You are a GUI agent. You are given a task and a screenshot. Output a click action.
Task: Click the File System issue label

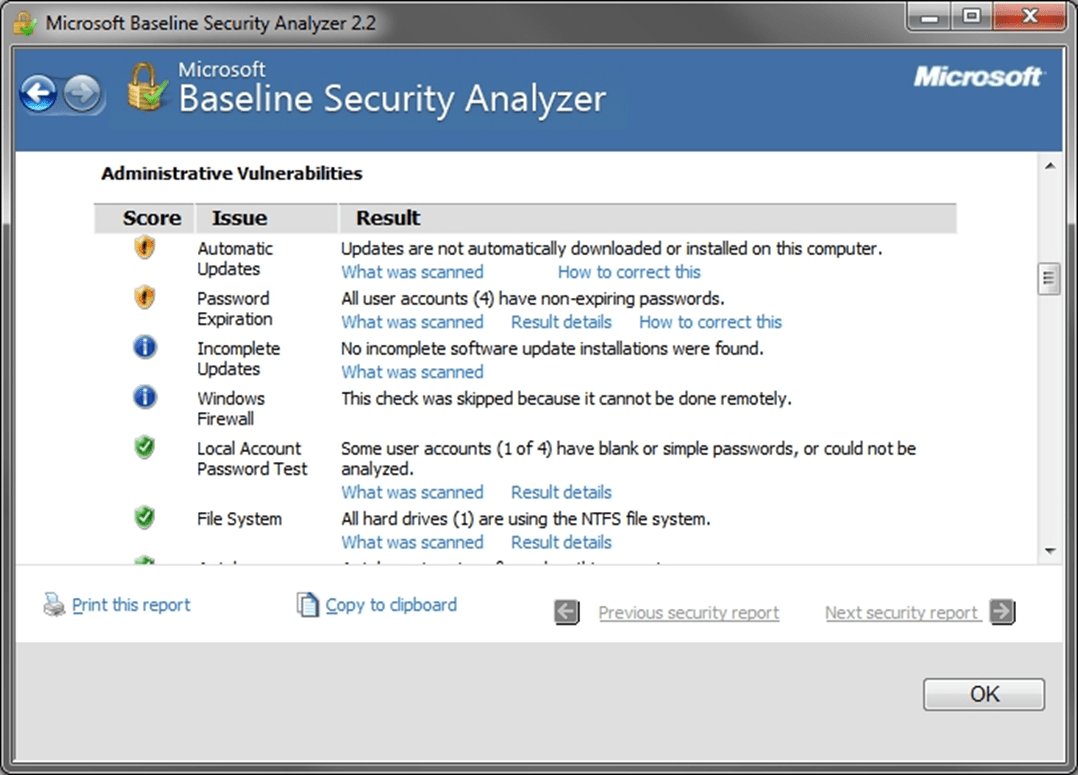[x=239, y=519]
